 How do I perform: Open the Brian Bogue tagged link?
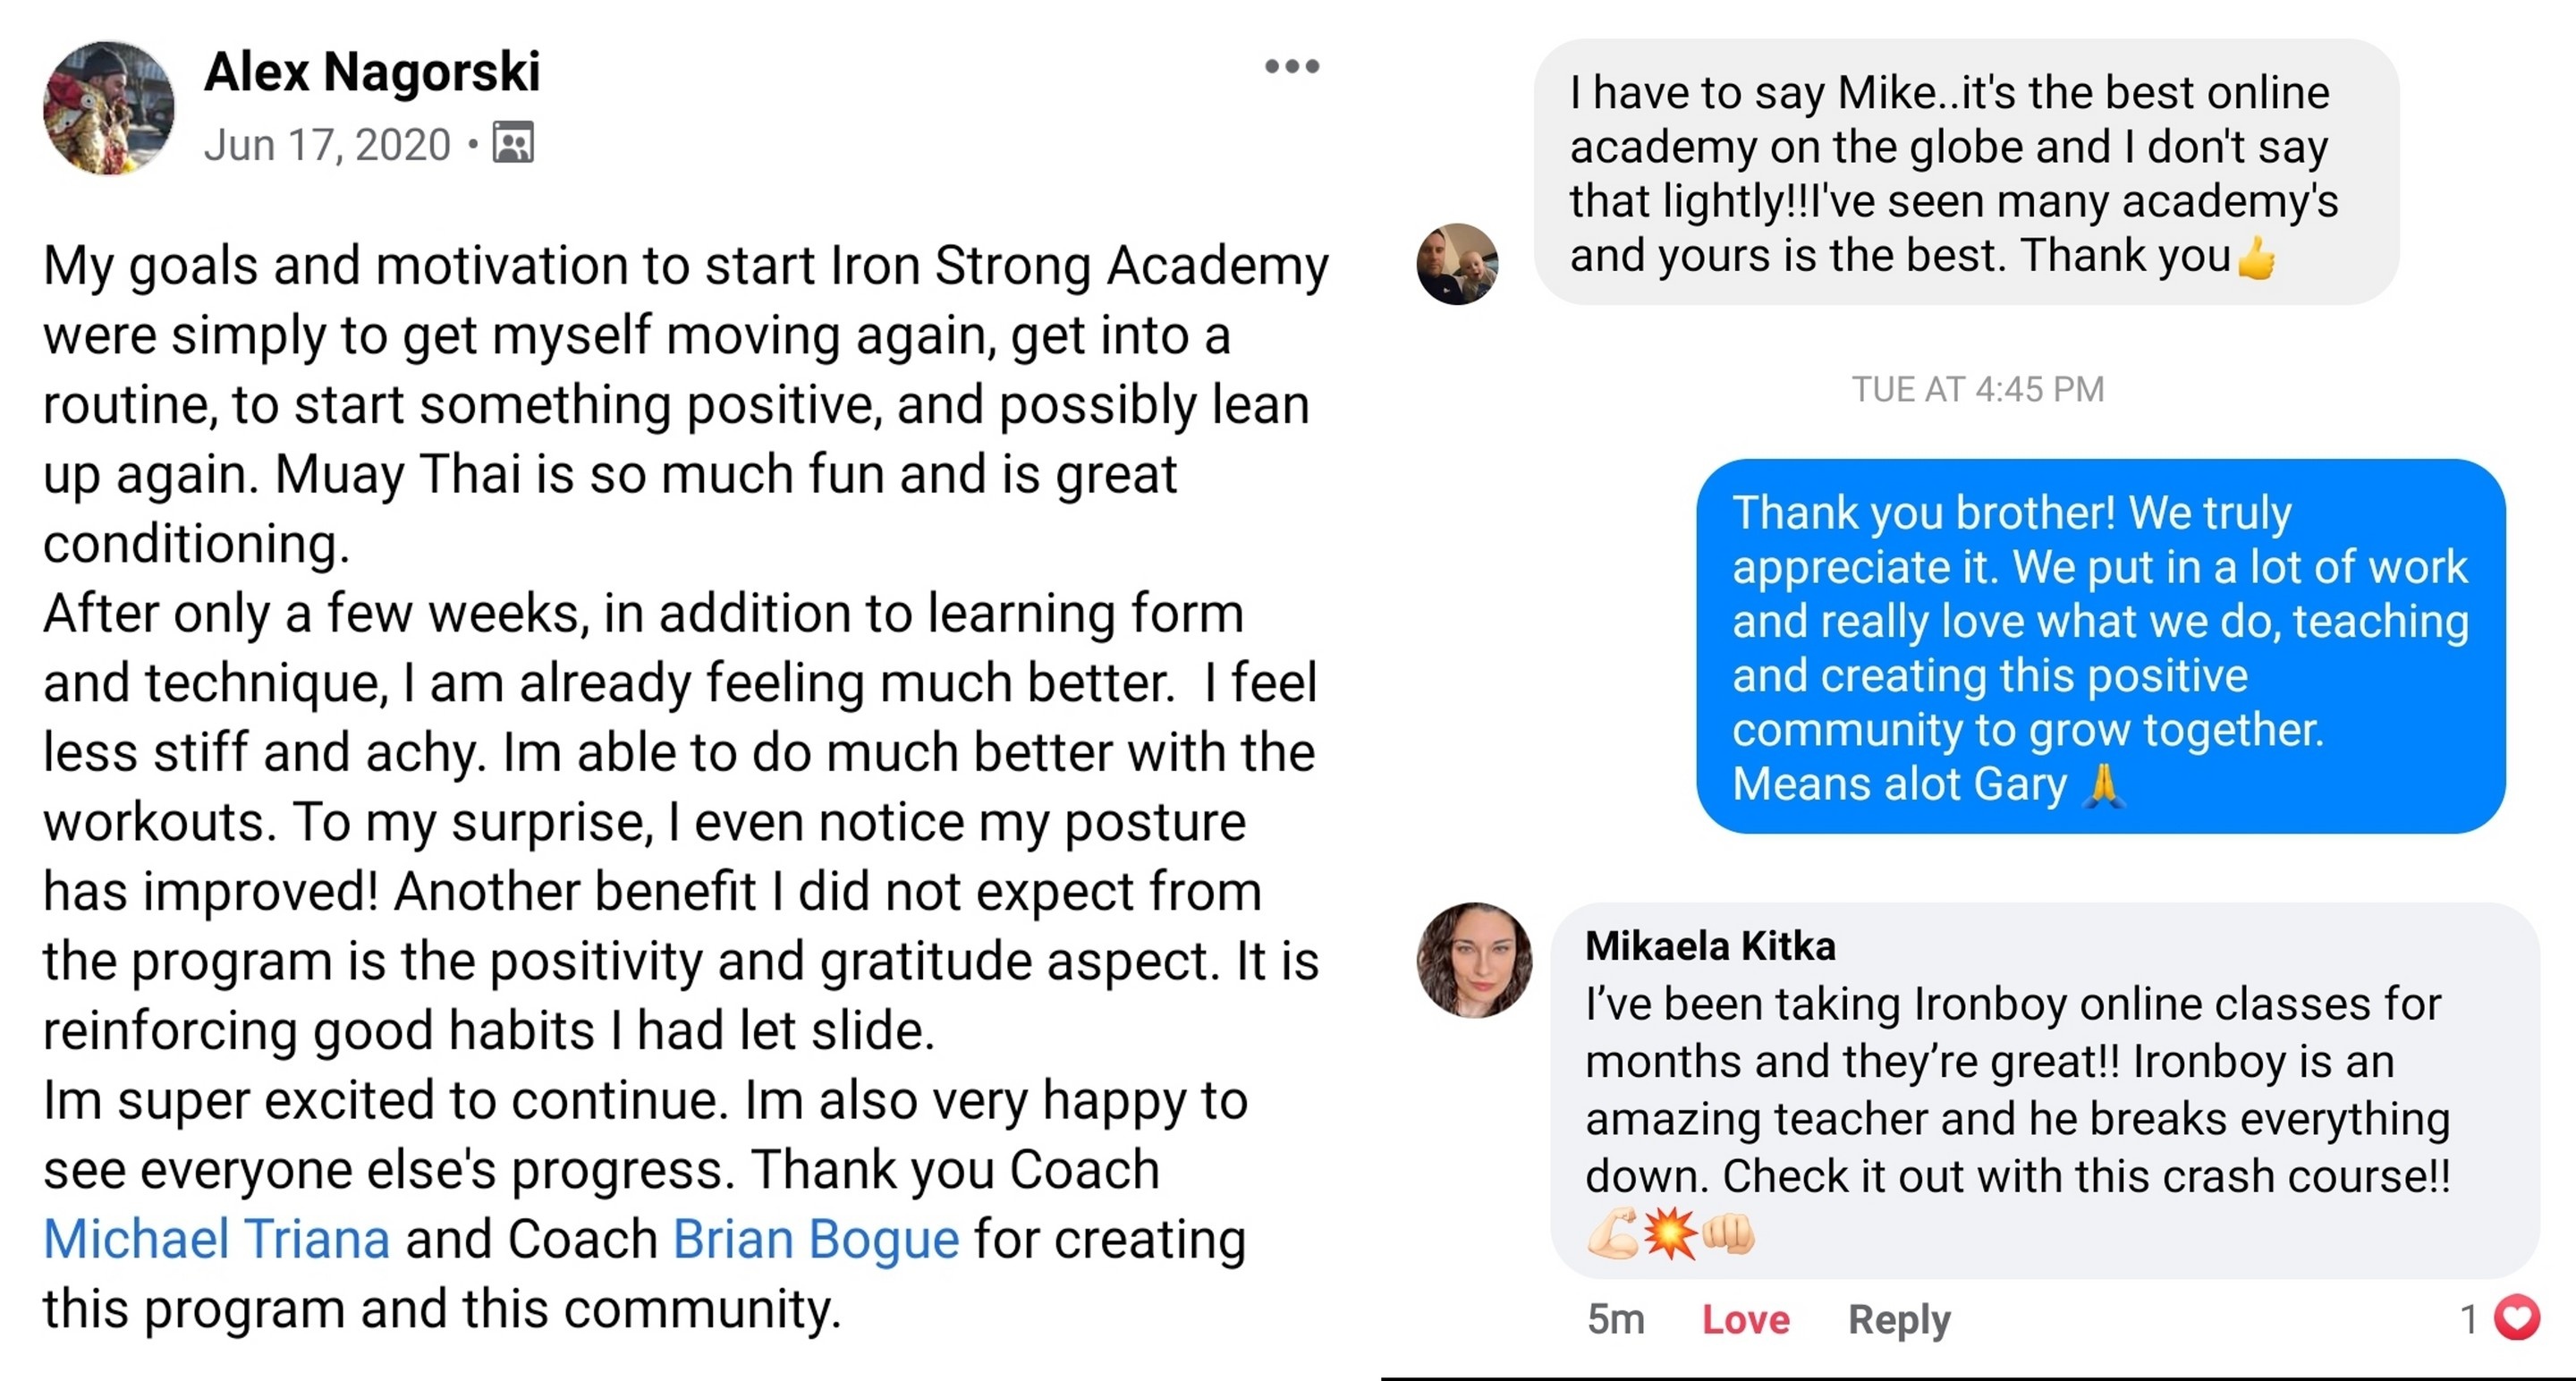(x=816, y=1239)
